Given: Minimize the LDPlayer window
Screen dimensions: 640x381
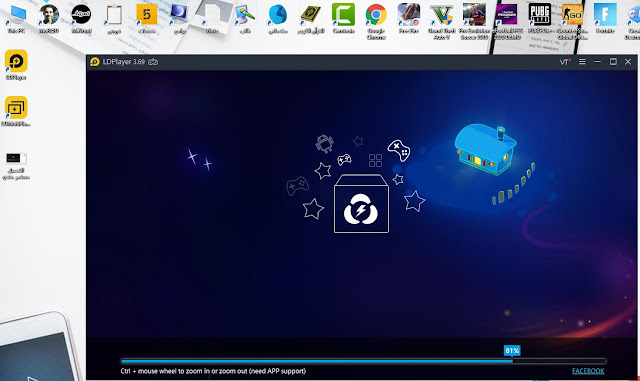Looking at the screenshot, I should tap(598, 62).
